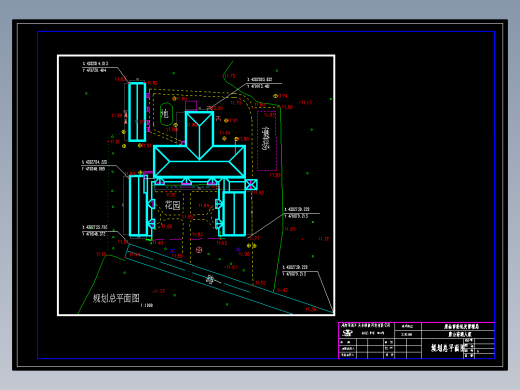Select the red elevation value 11.77 at the callout leader
The height and width of the screenshot is (390, 520).
(254, 238)
